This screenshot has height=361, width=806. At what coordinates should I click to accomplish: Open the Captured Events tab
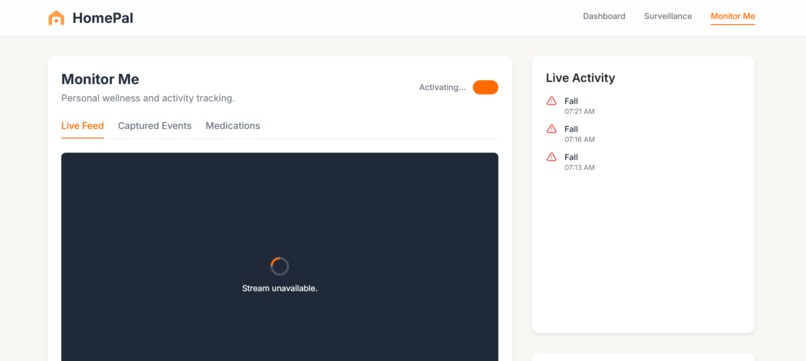click(x=155, y=126)
